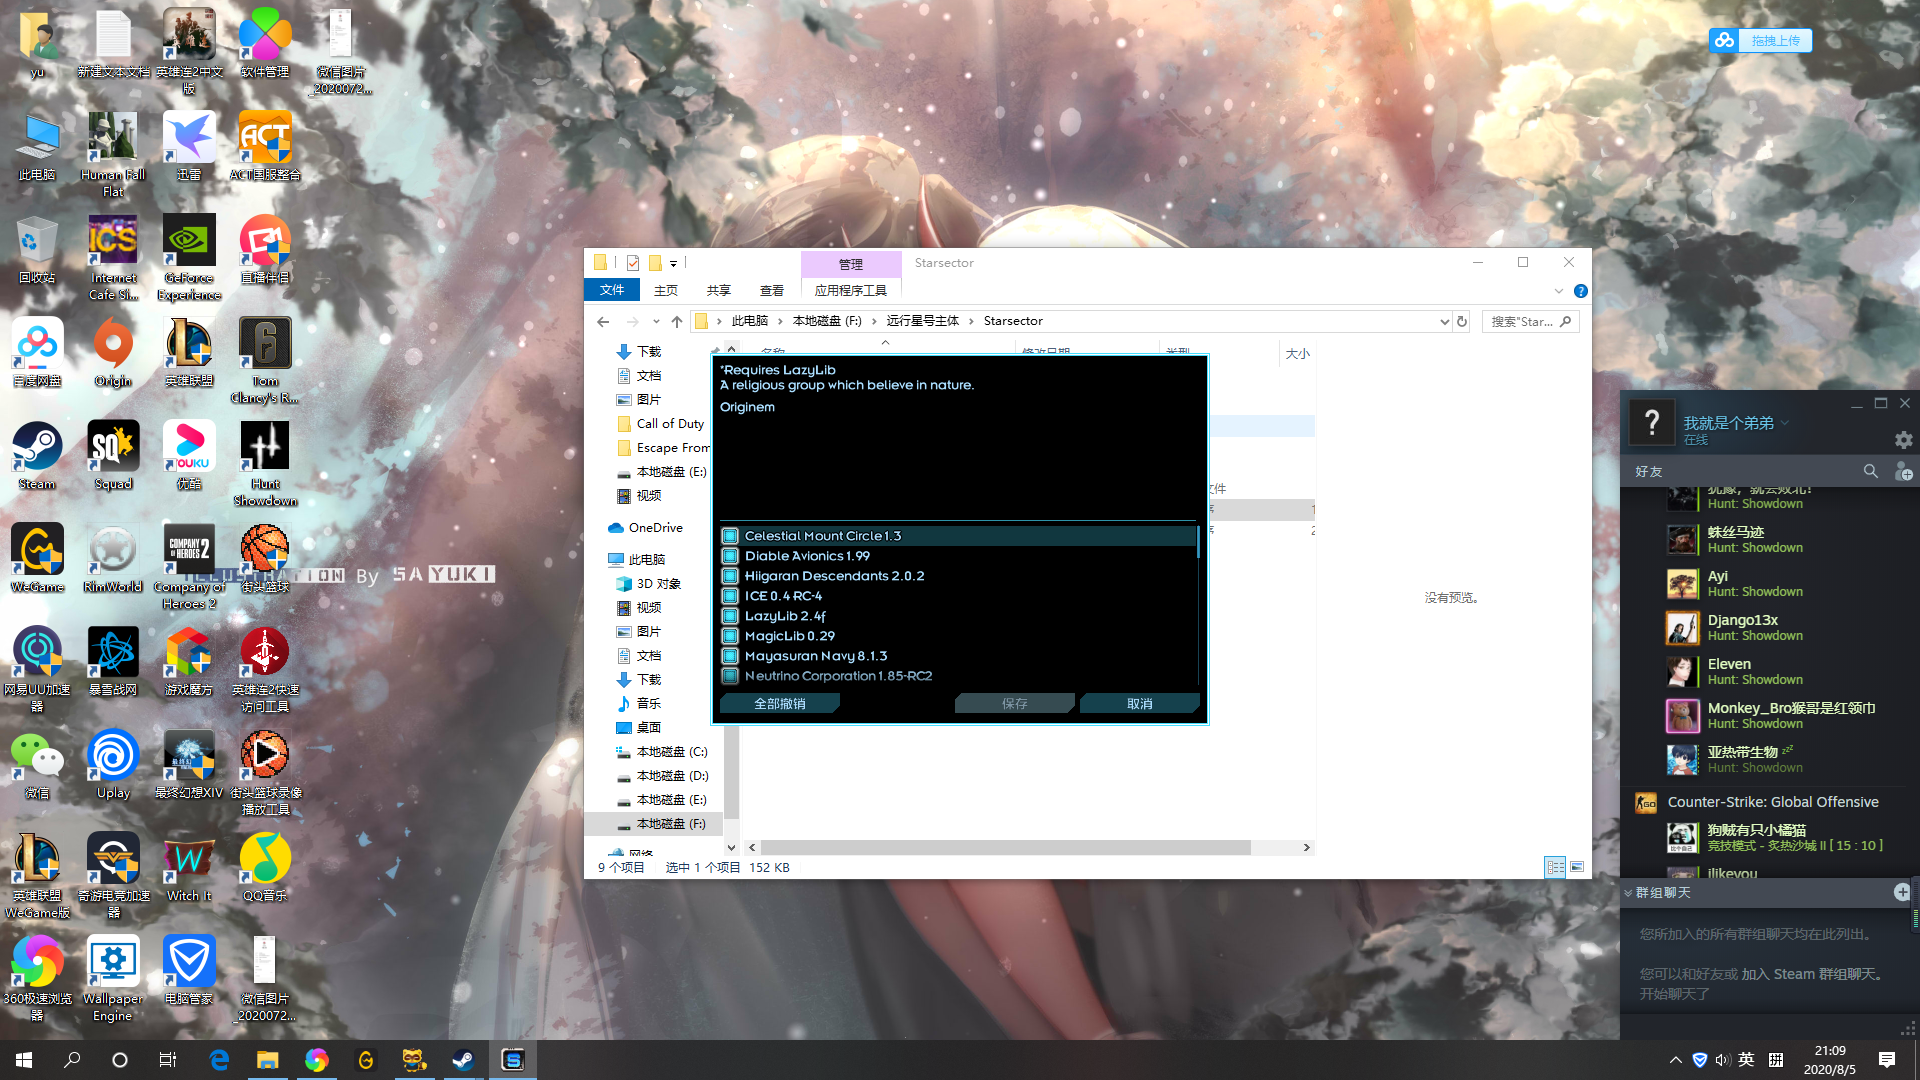Toggle the MagicLib 0.29 mod checkbox
1920x1080 pixels.
coord(731,636)
